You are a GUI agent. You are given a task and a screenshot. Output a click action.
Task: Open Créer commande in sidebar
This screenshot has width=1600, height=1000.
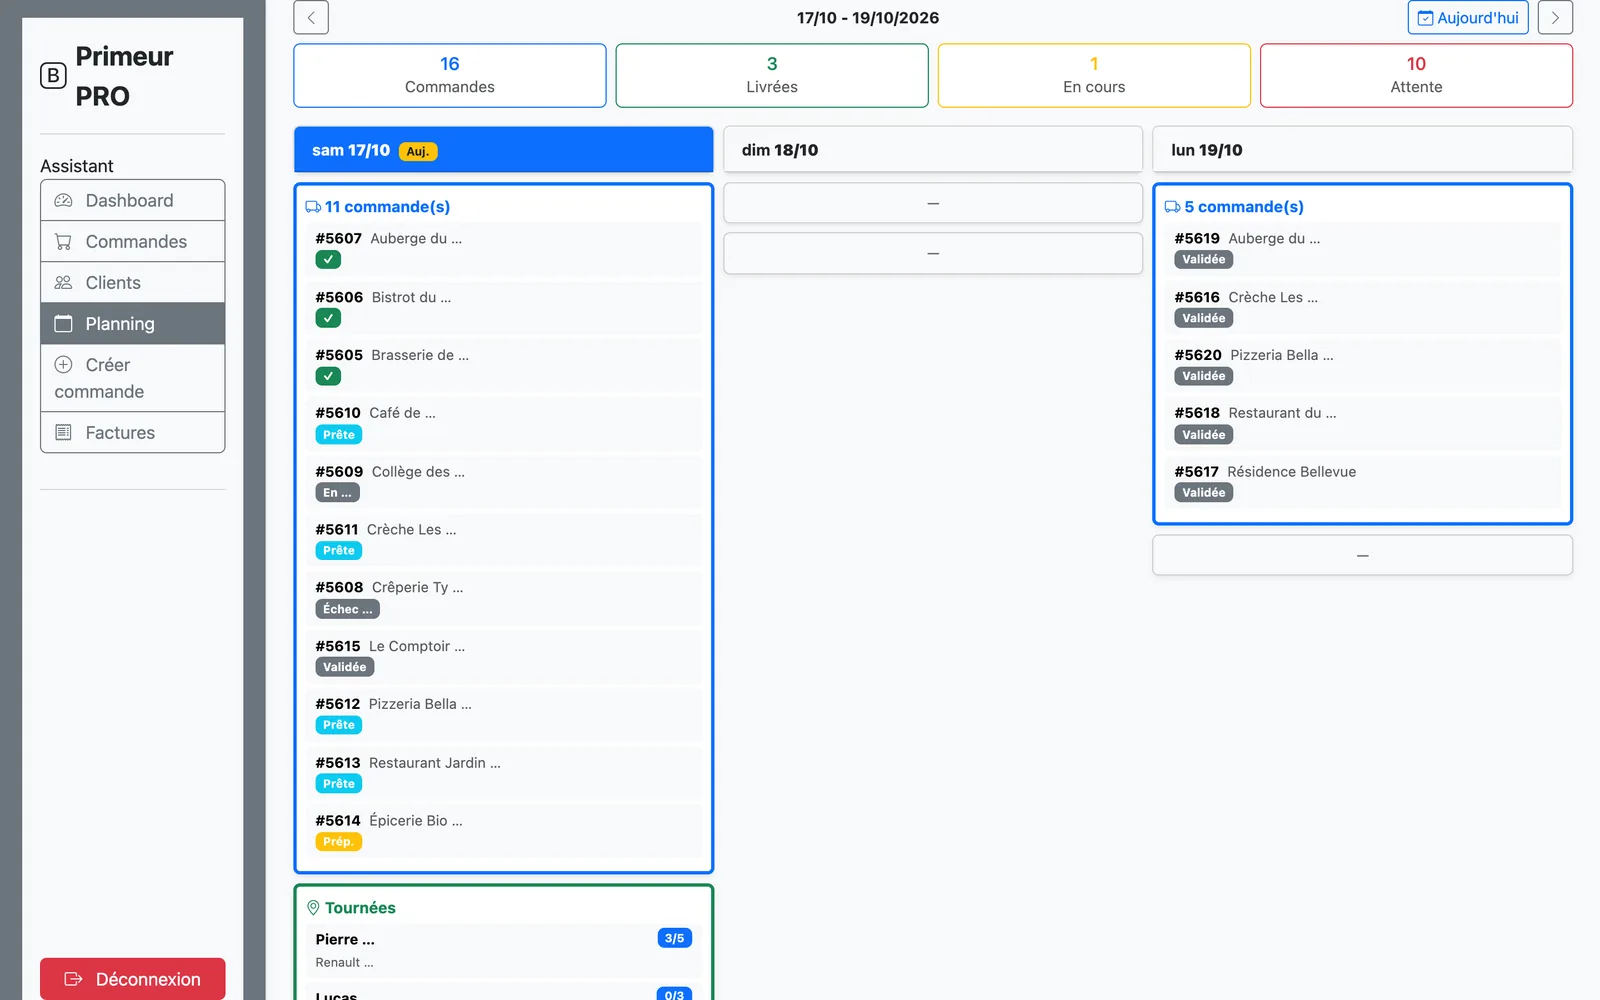coord(133,378)
